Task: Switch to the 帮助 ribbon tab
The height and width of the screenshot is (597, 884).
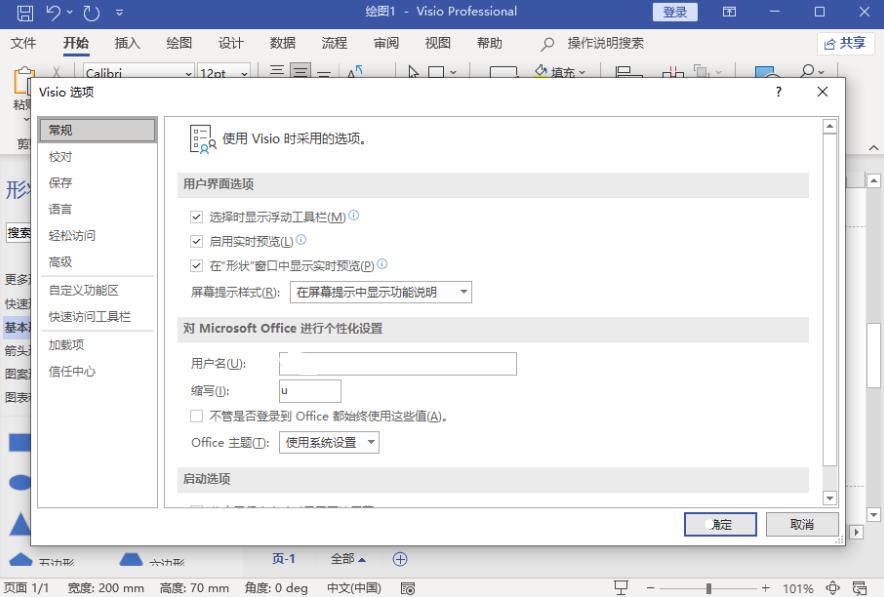Action: tap(489, 43)
